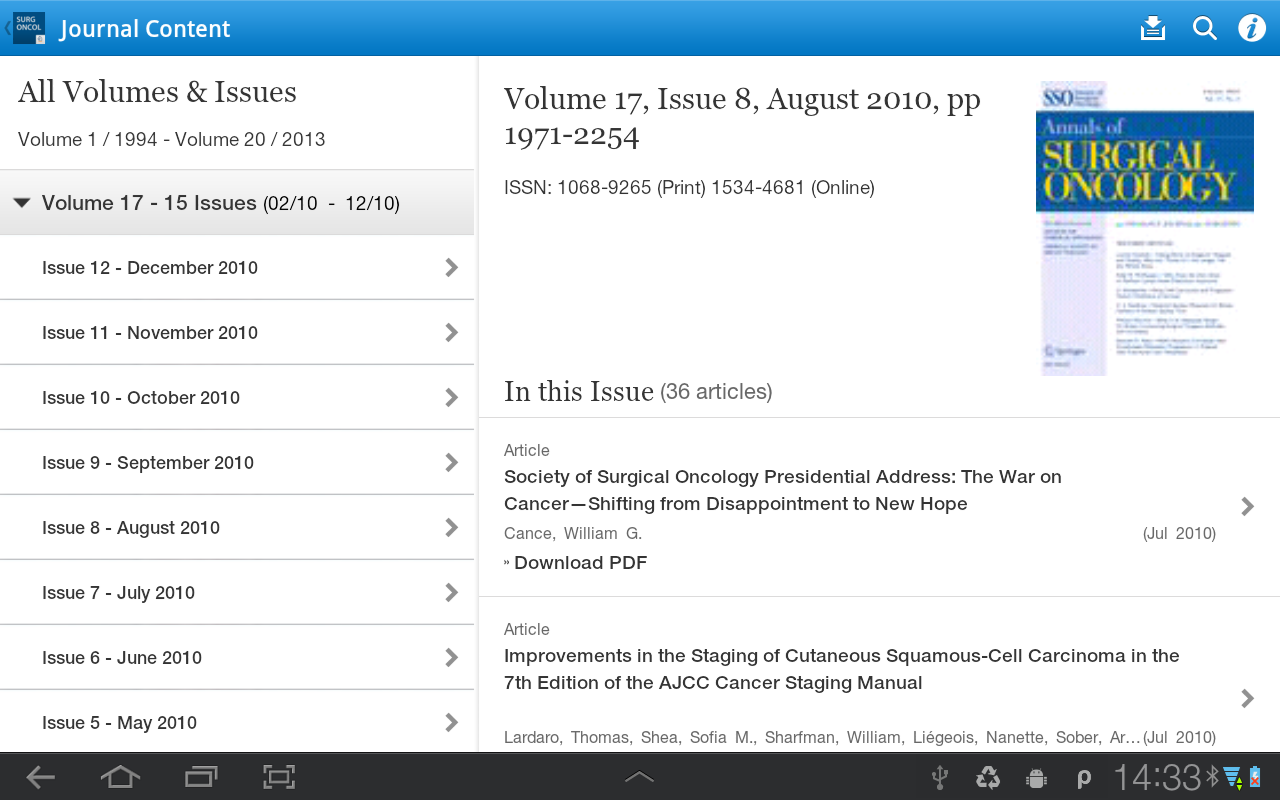Tap the USB status icon
1280x800 pixels.
tap(940, 777)
